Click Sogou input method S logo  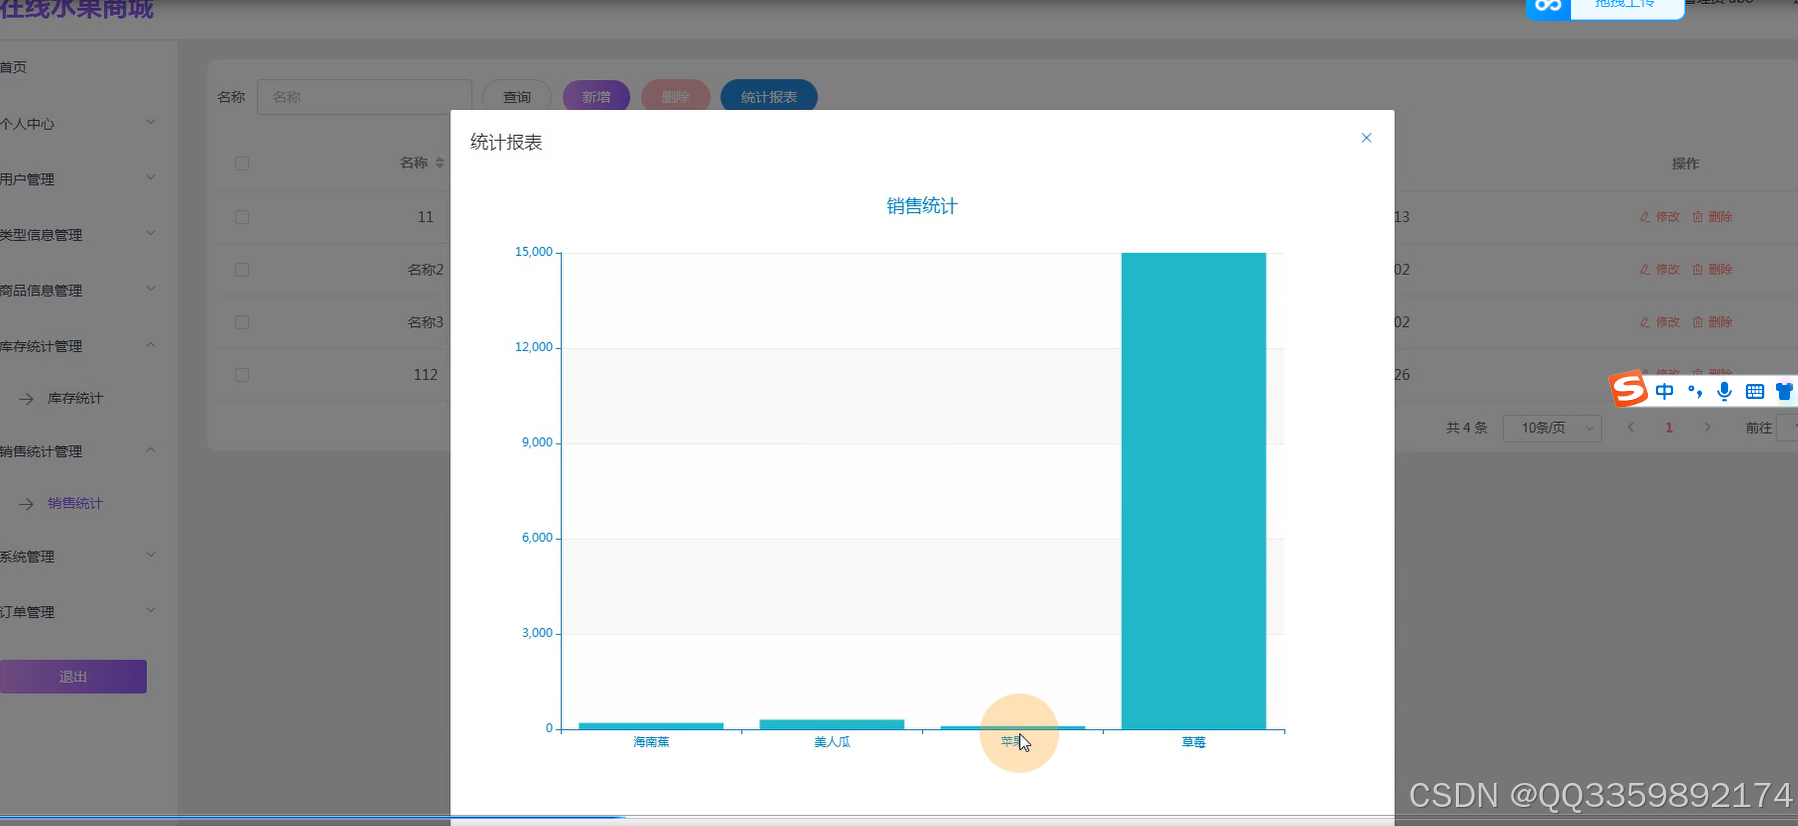click(1628, 389)
